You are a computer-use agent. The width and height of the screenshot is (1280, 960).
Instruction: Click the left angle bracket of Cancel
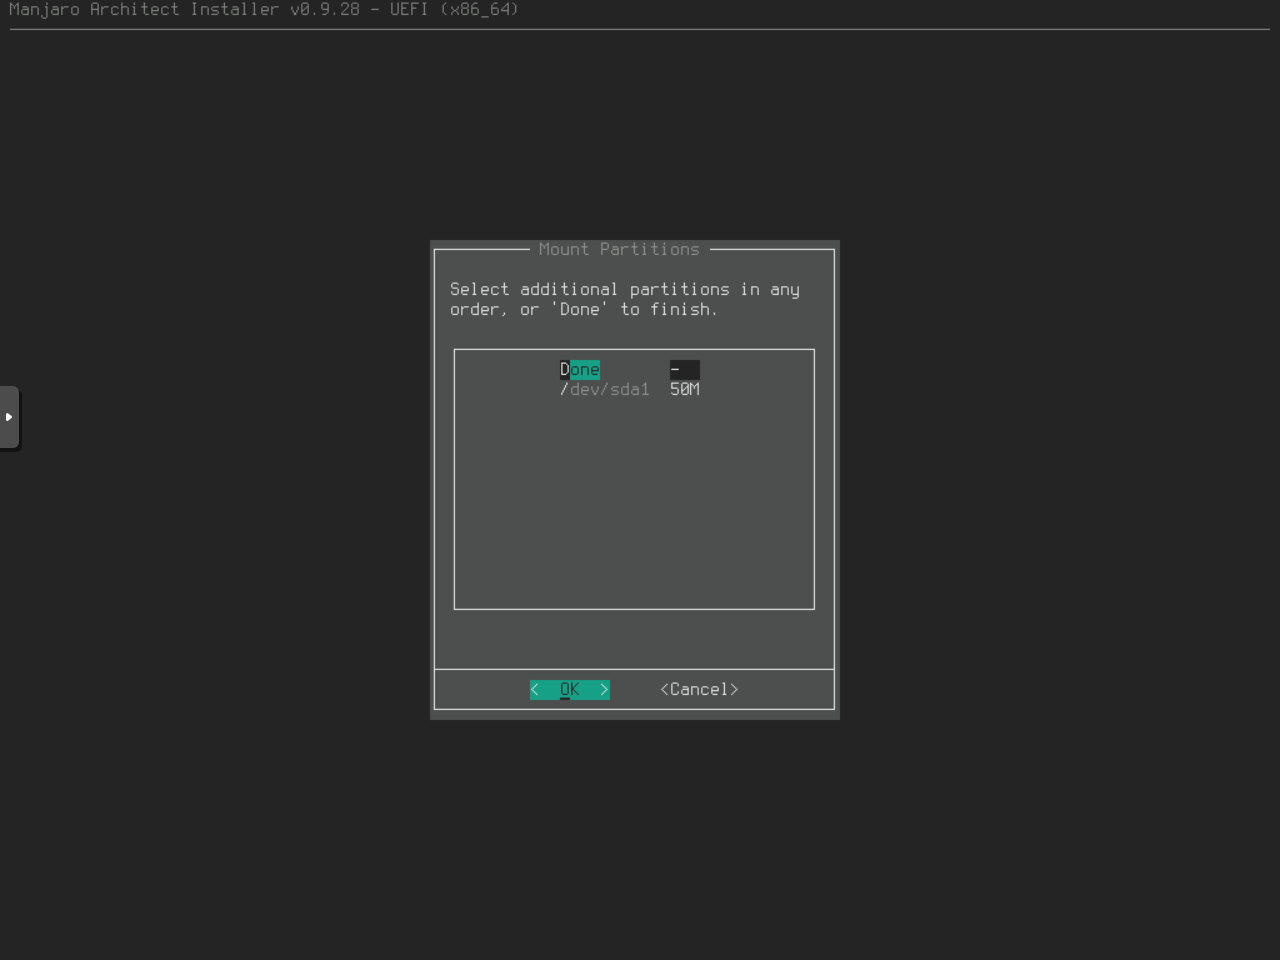coord(664,689)
